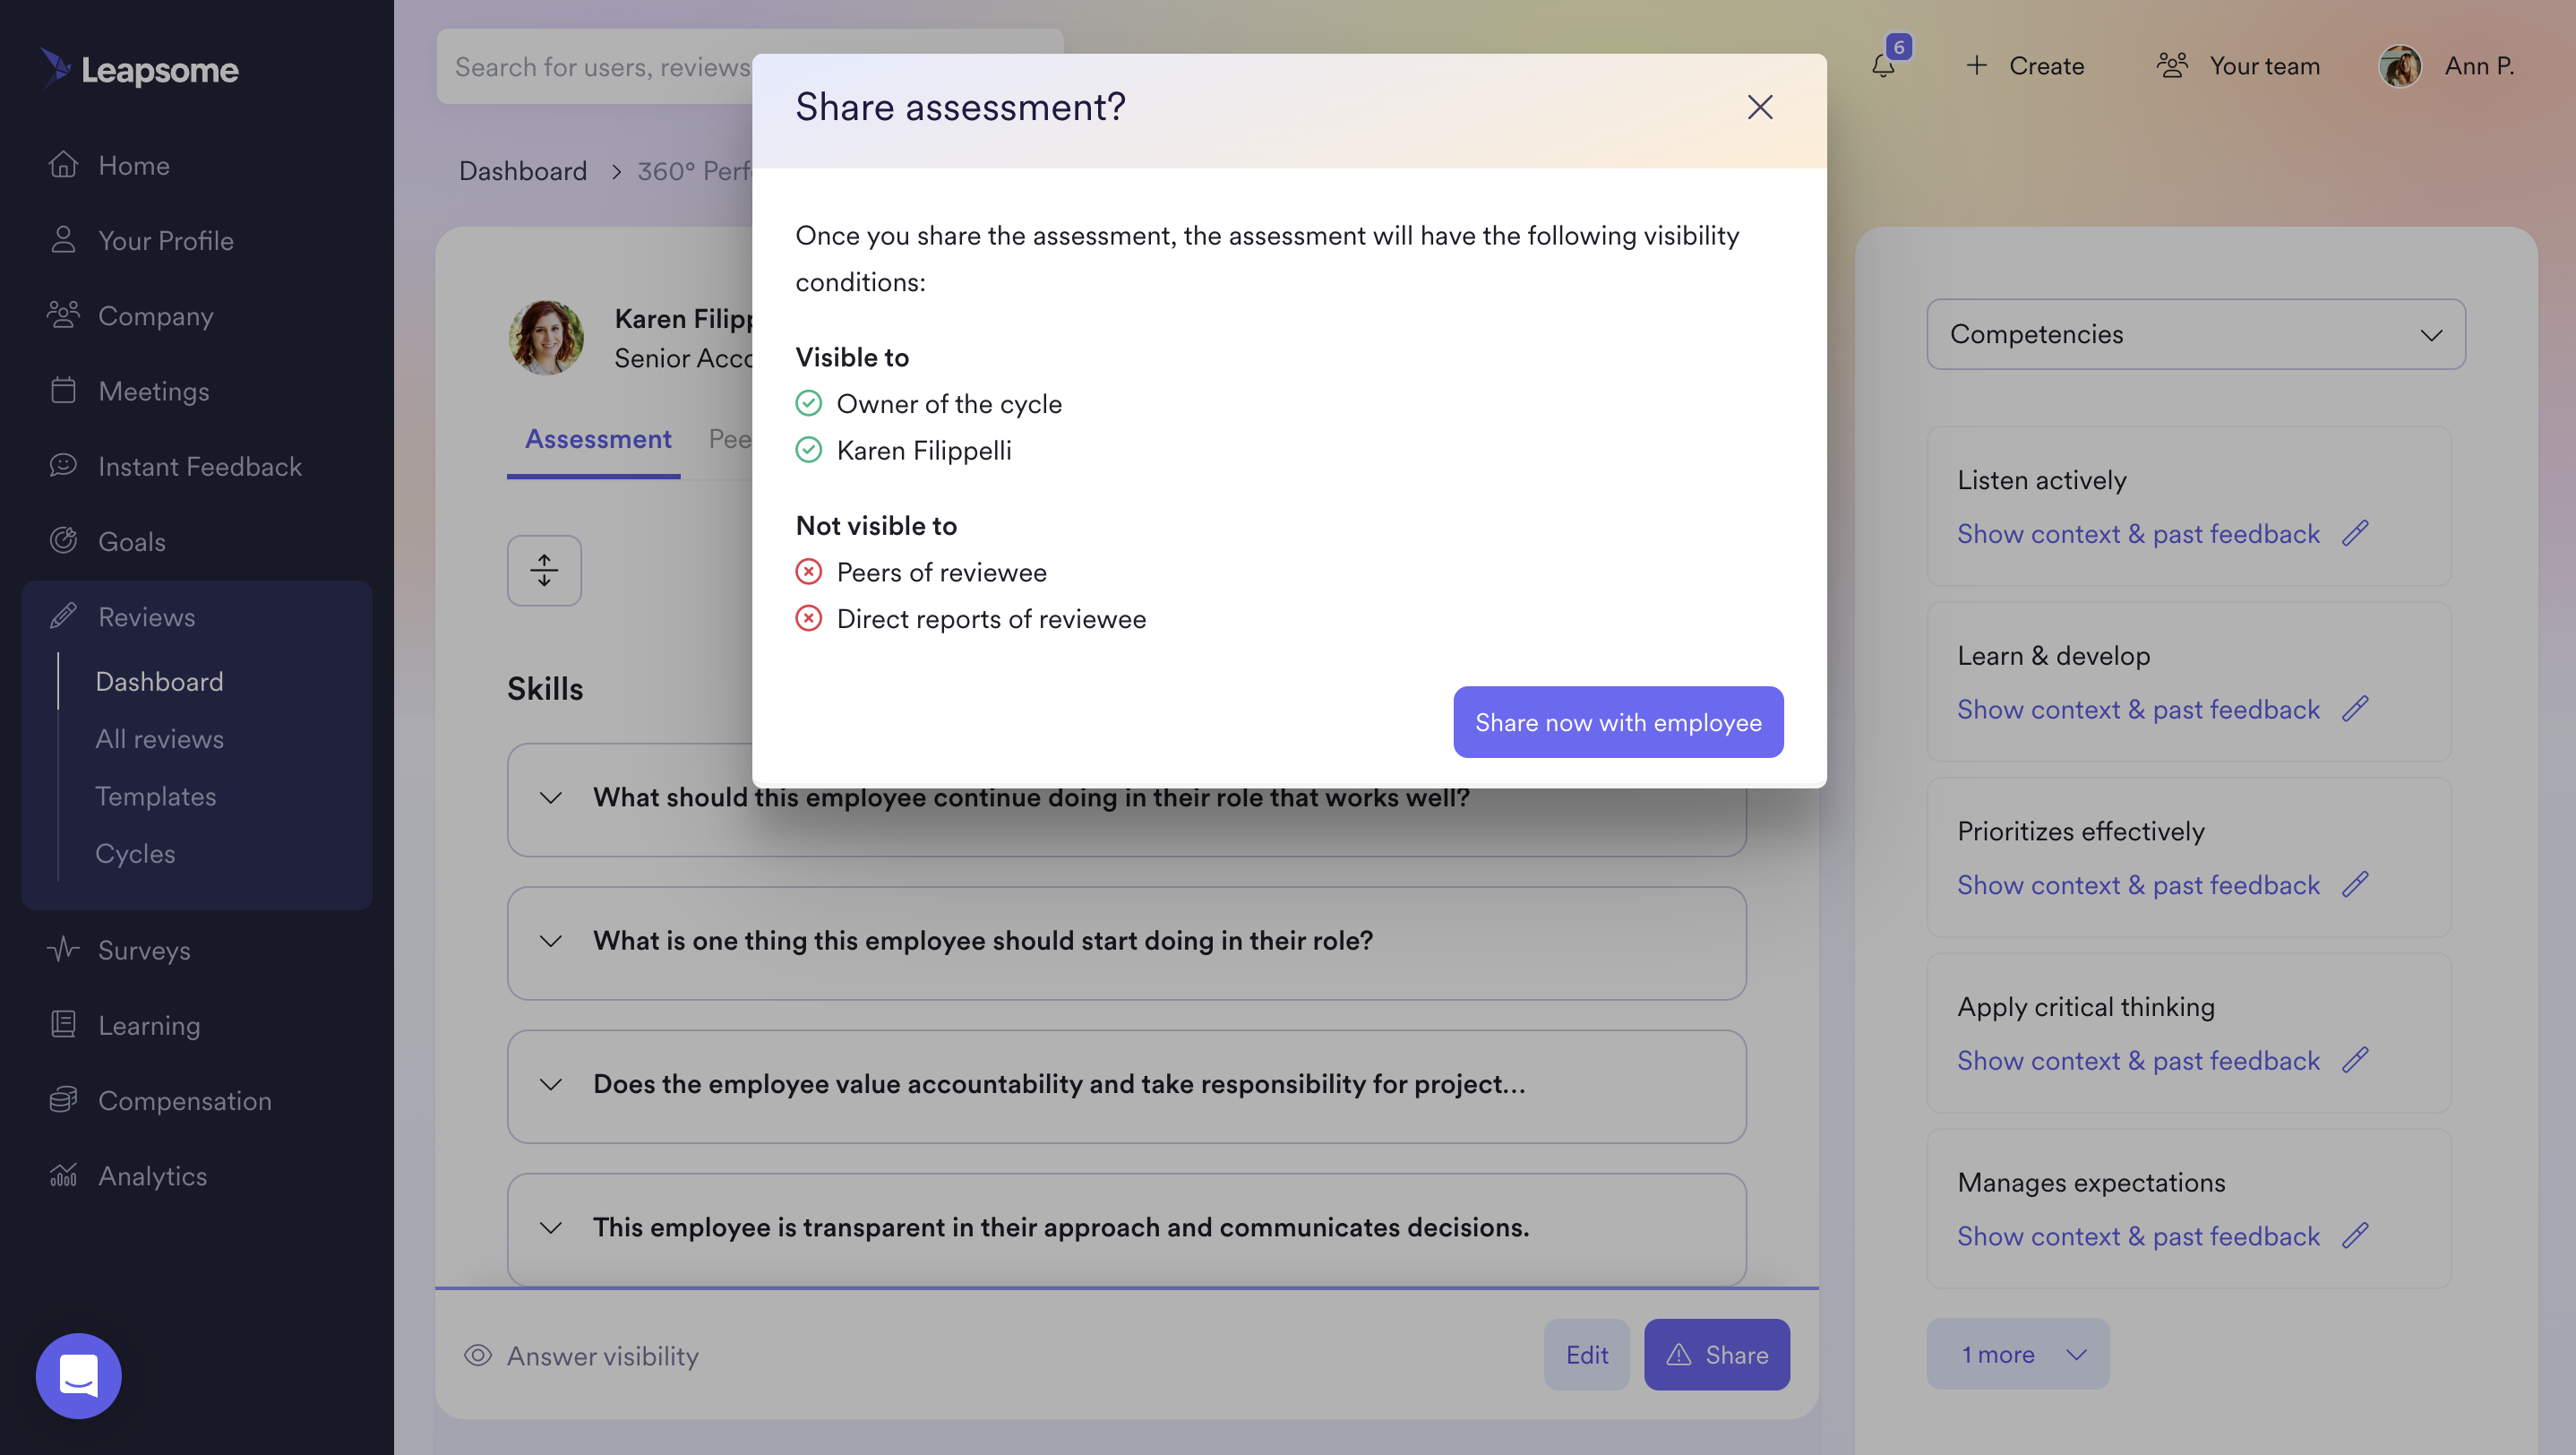Click pencil icon for Manages expectations
Viewport: 2576px width, 1455px height.
[x=2355, y=1236]
